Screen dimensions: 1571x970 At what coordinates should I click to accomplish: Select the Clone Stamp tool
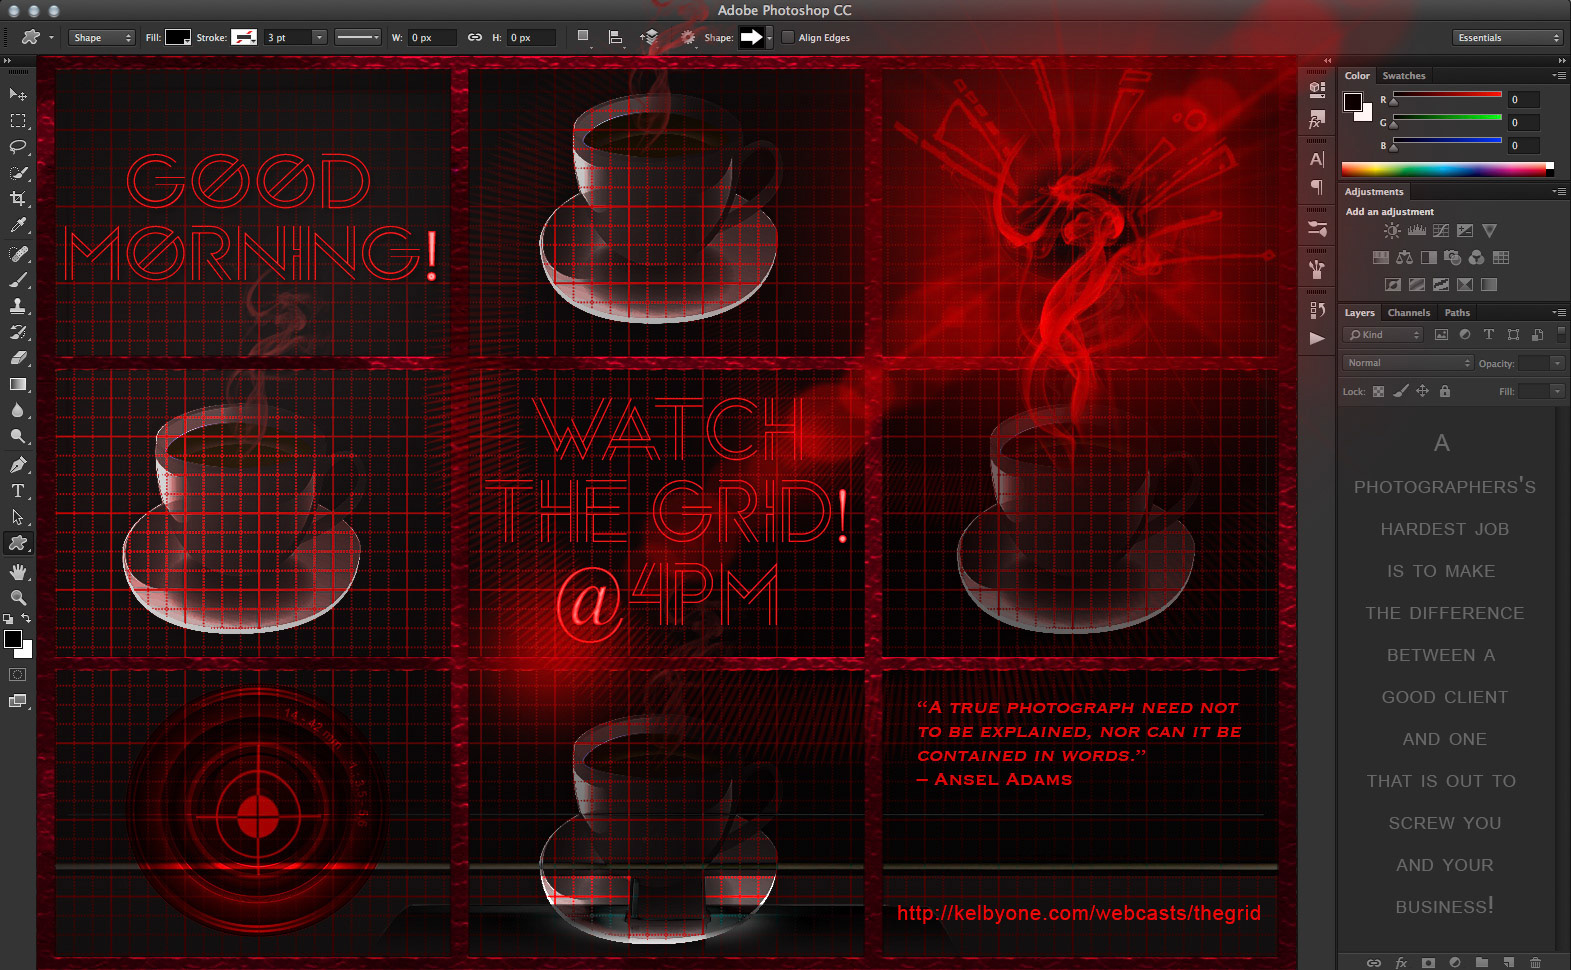click(18, 306)
